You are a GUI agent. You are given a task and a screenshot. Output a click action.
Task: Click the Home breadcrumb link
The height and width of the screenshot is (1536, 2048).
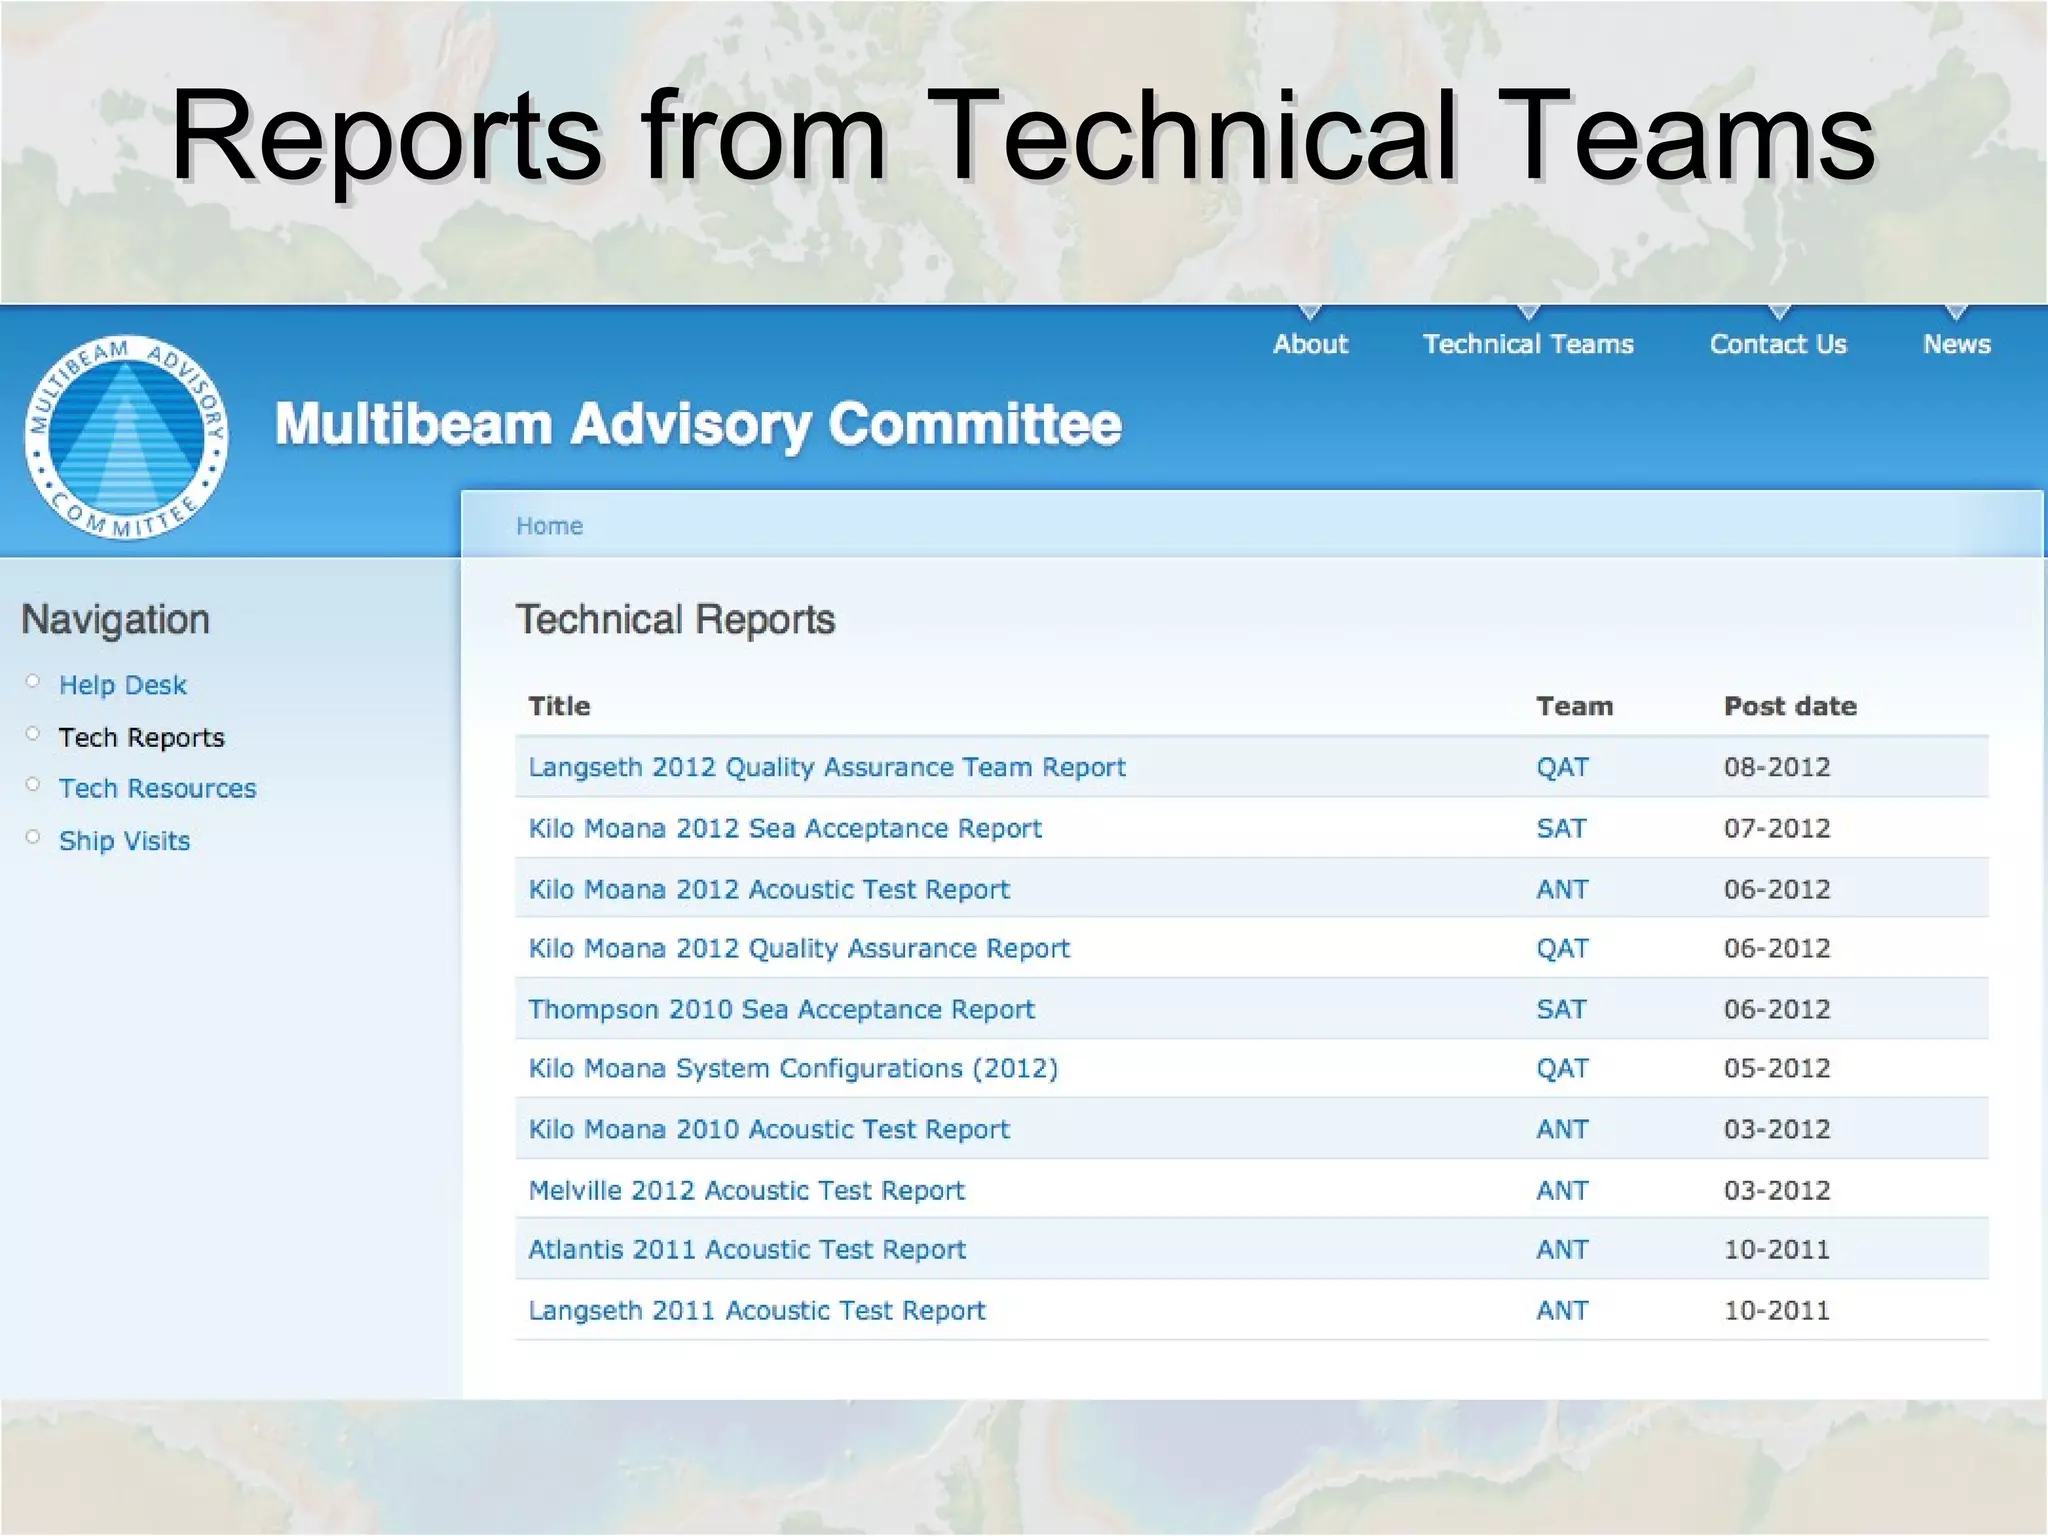549,526
